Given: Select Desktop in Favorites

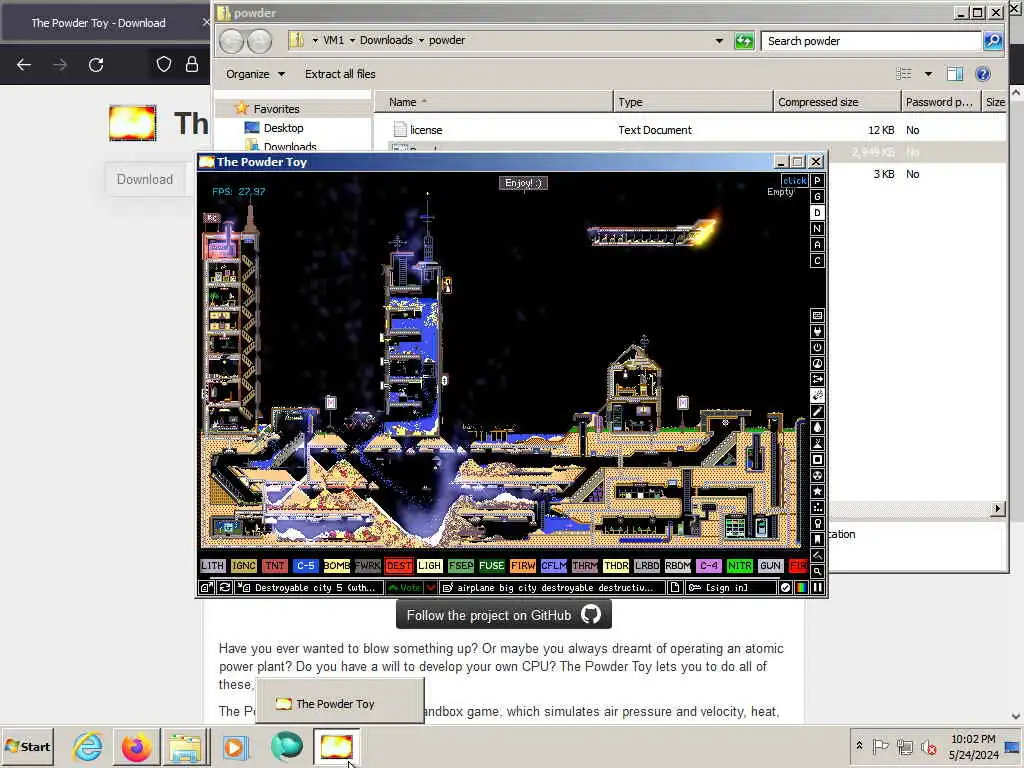Looking at the screenshot, I should pyautogui.click(x=283, y=128).
